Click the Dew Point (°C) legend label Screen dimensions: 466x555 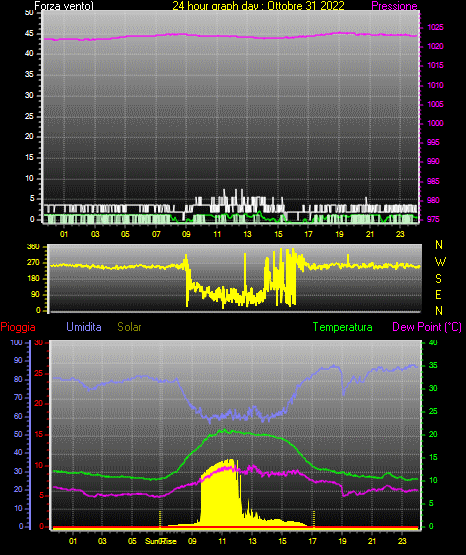tap(427, 327)
